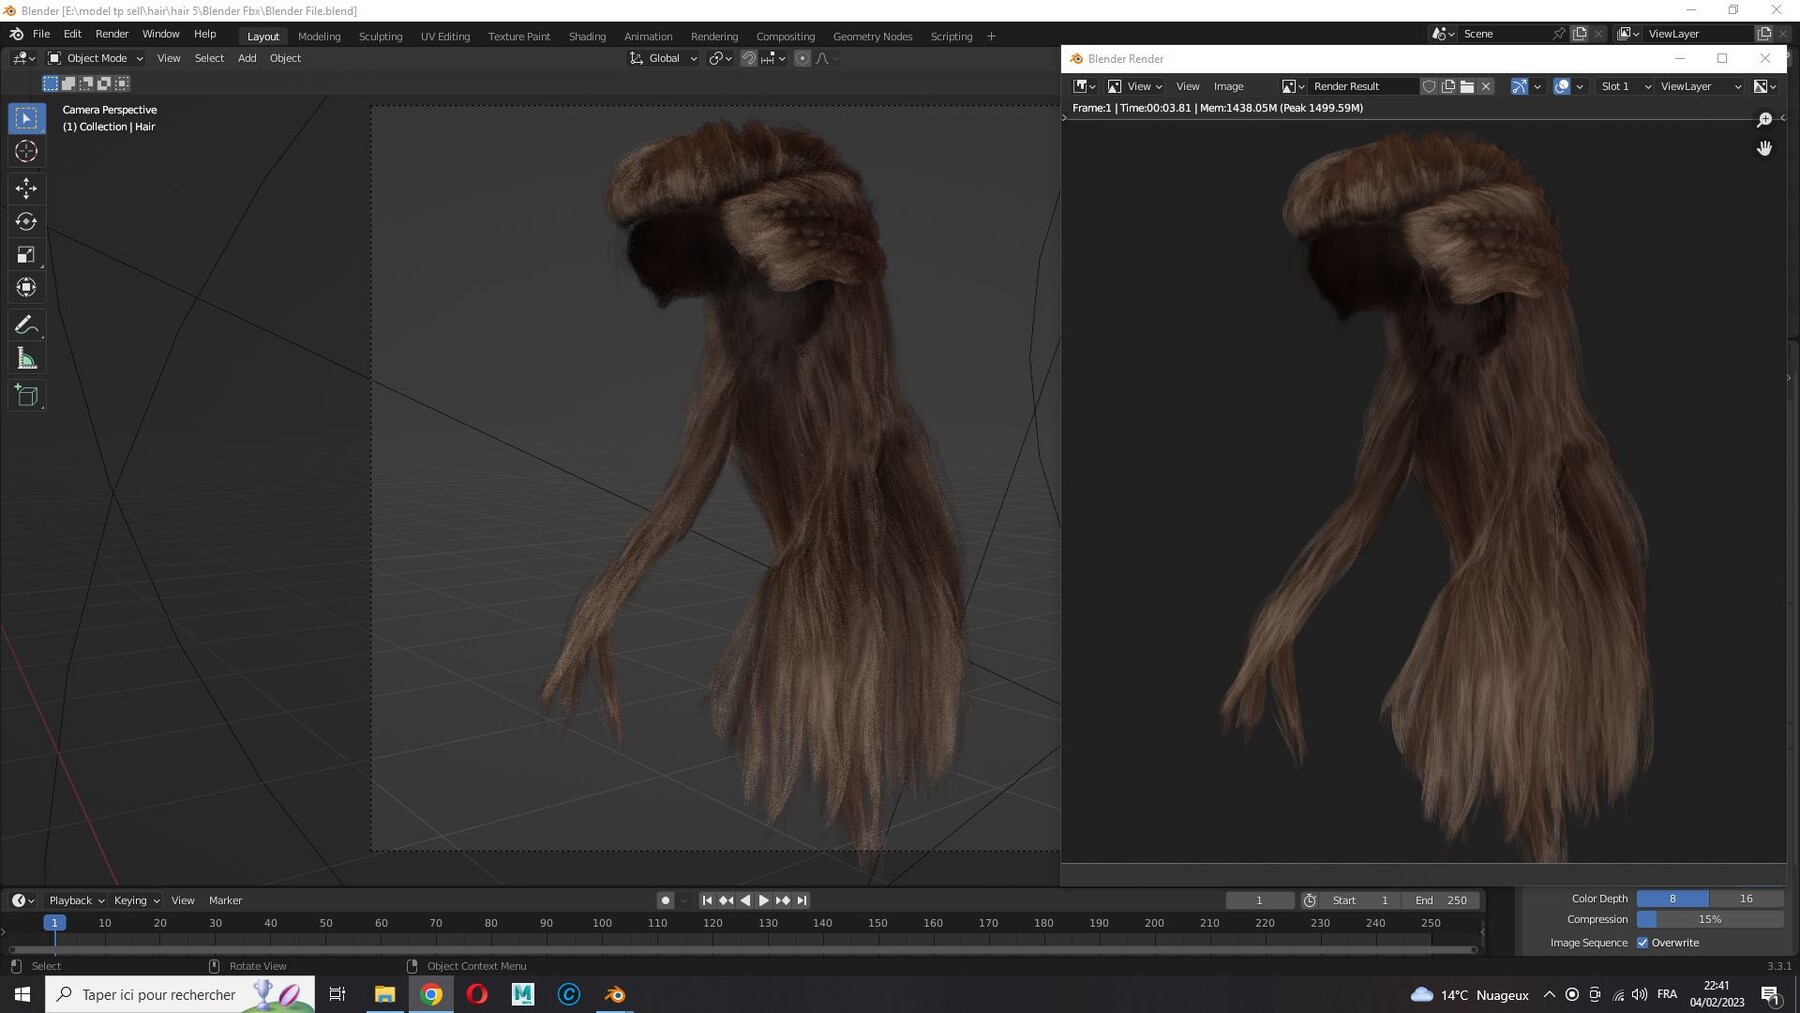
Task: Select the Intersect selection mode icon
Action: 122,83
